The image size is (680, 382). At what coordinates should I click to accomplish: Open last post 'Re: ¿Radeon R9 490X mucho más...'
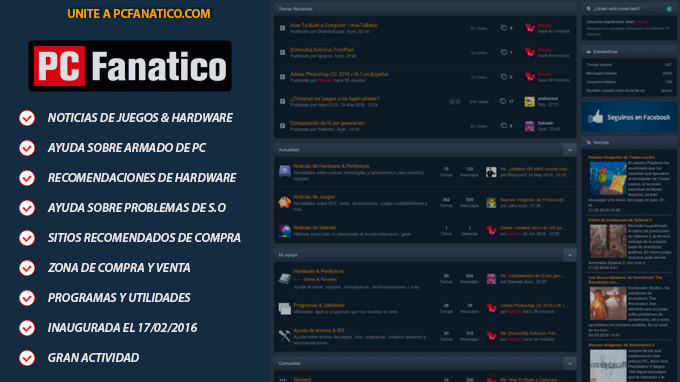(535, 169)
